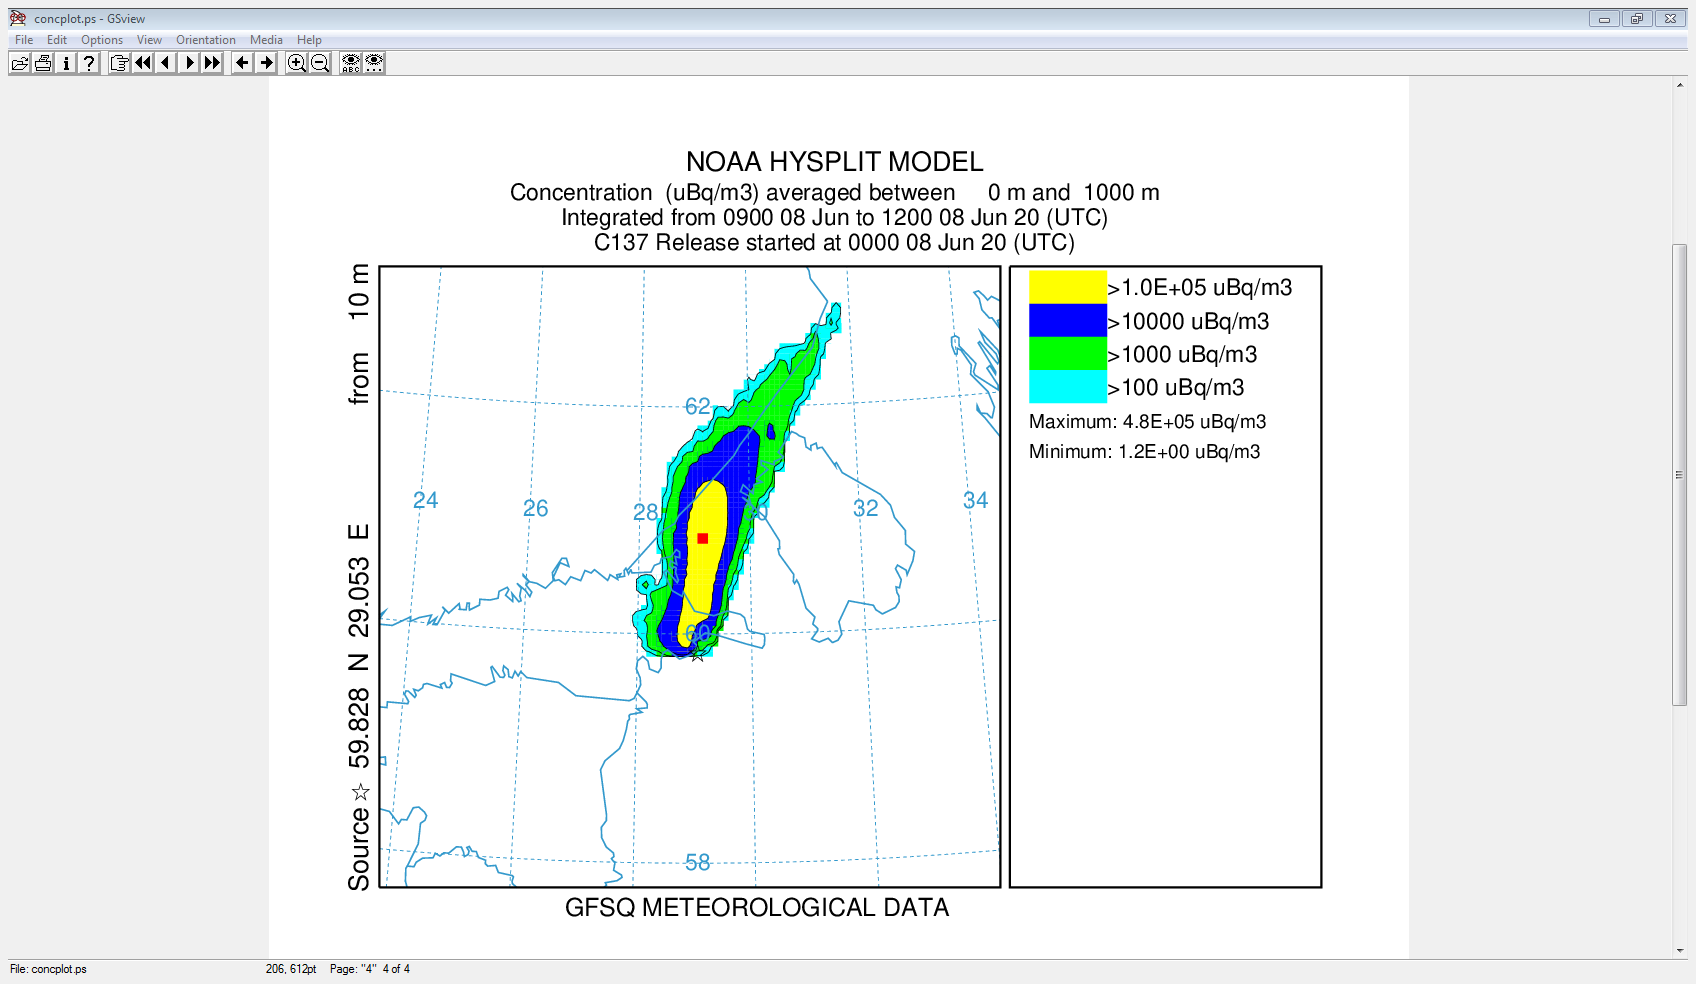Skip forward with the double-right arrows
This screenshot has width=1696, height=984.
(212, 63)
